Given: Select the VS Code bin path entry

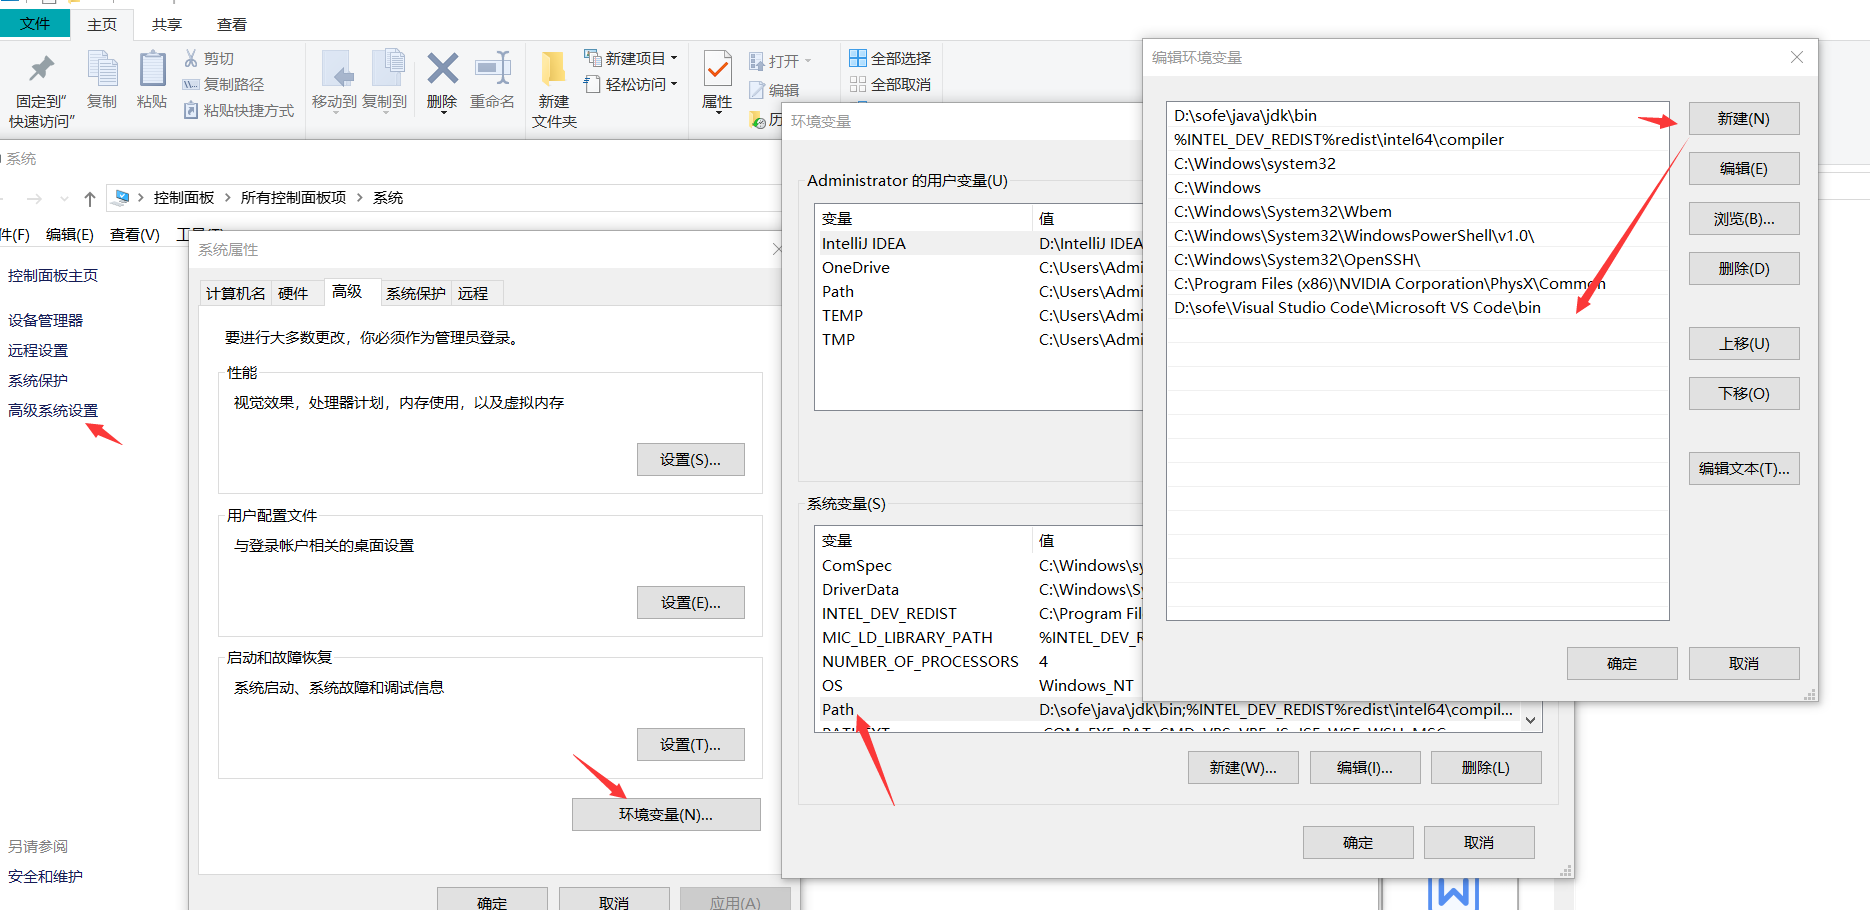Looking at the screenshot, I should point(1417,307).
